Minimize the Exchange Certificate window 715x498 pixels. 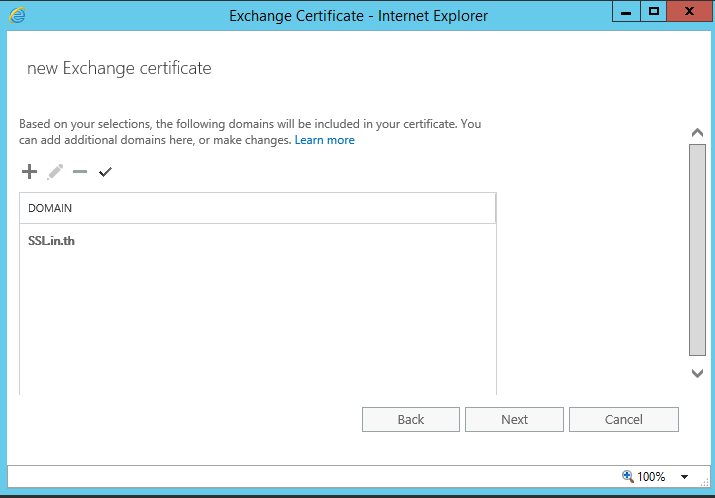tap(626, 12)
